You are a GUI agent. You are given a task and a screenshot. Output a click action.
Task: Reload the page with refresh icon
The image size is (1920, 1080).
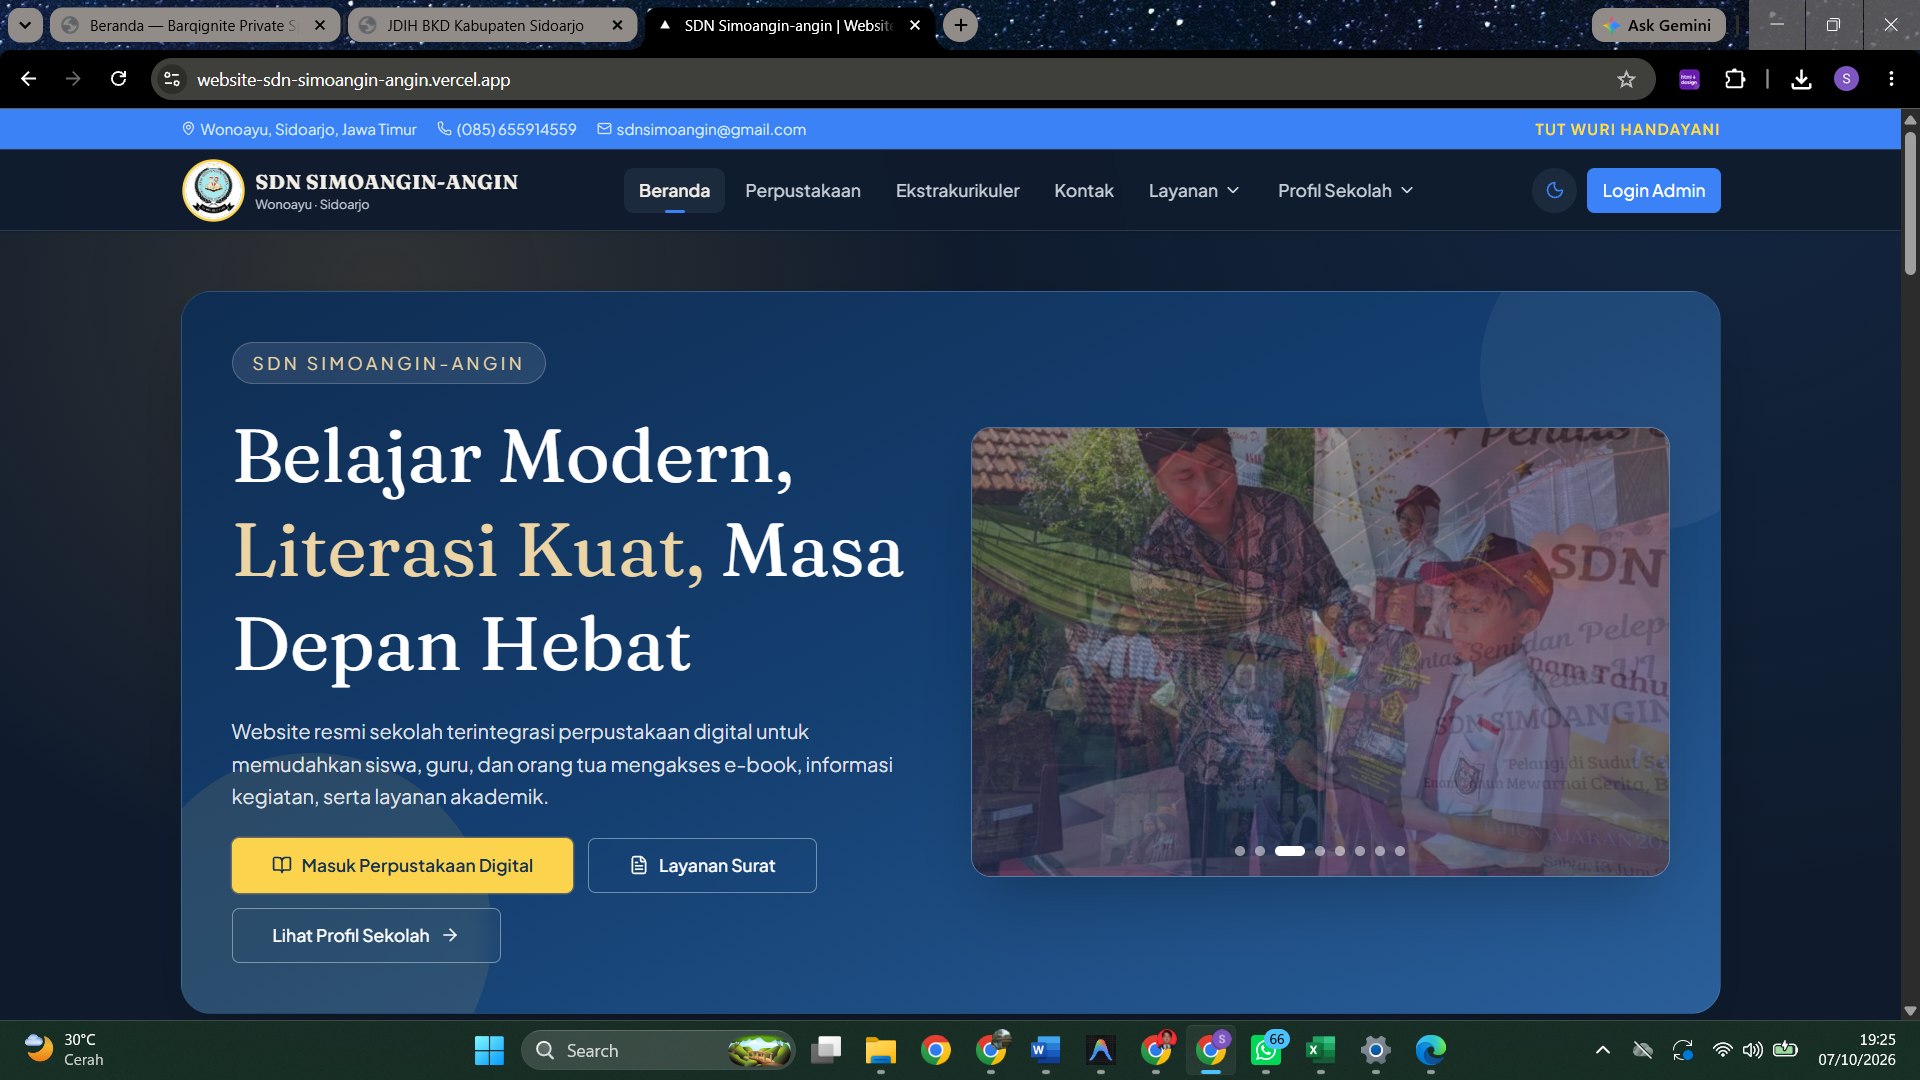coord(118,79)
